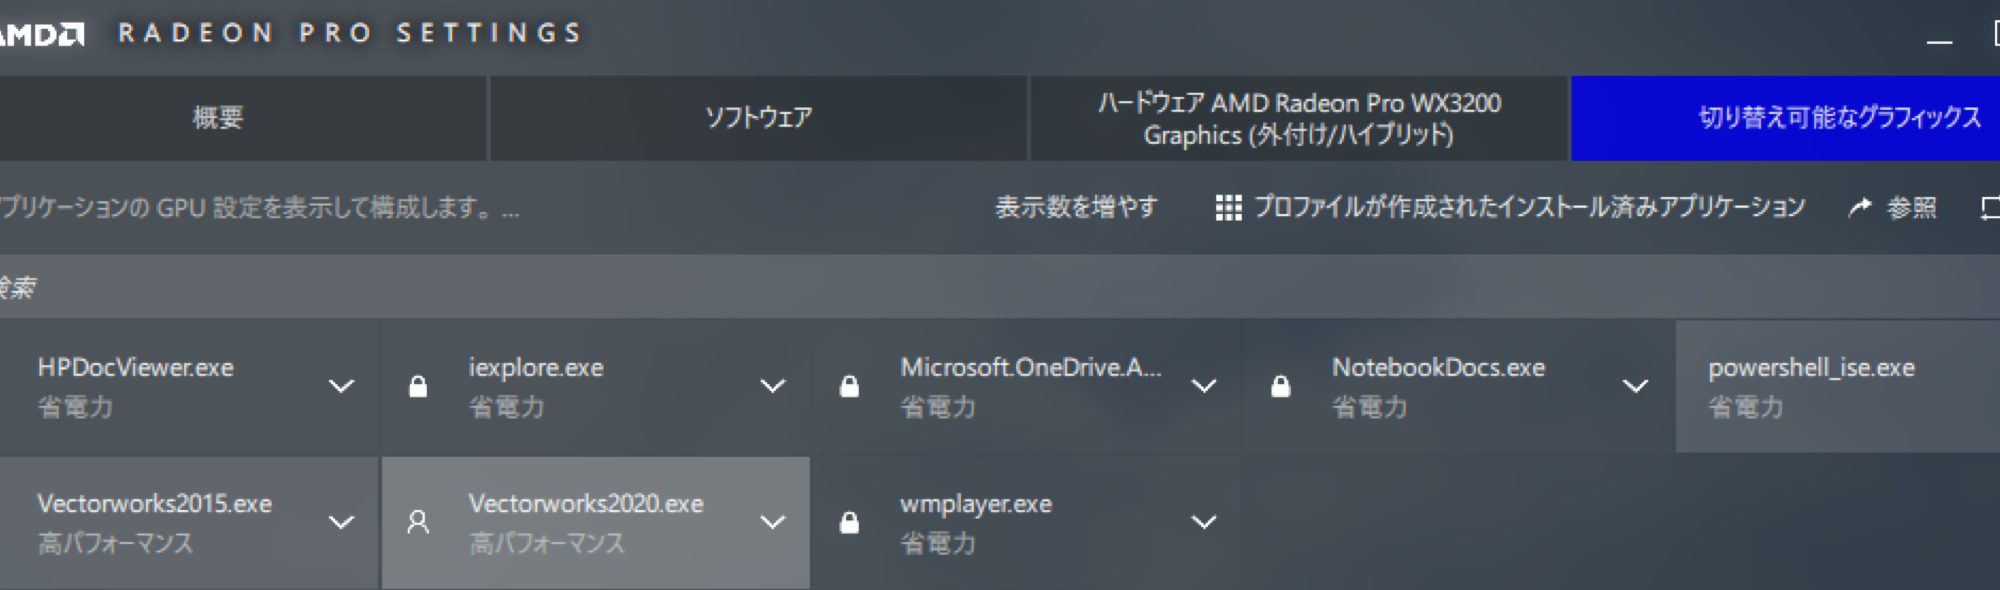Switch to the 概要 tab
The height and width of the screenshot is (590, 2000).
pos(243,118)
